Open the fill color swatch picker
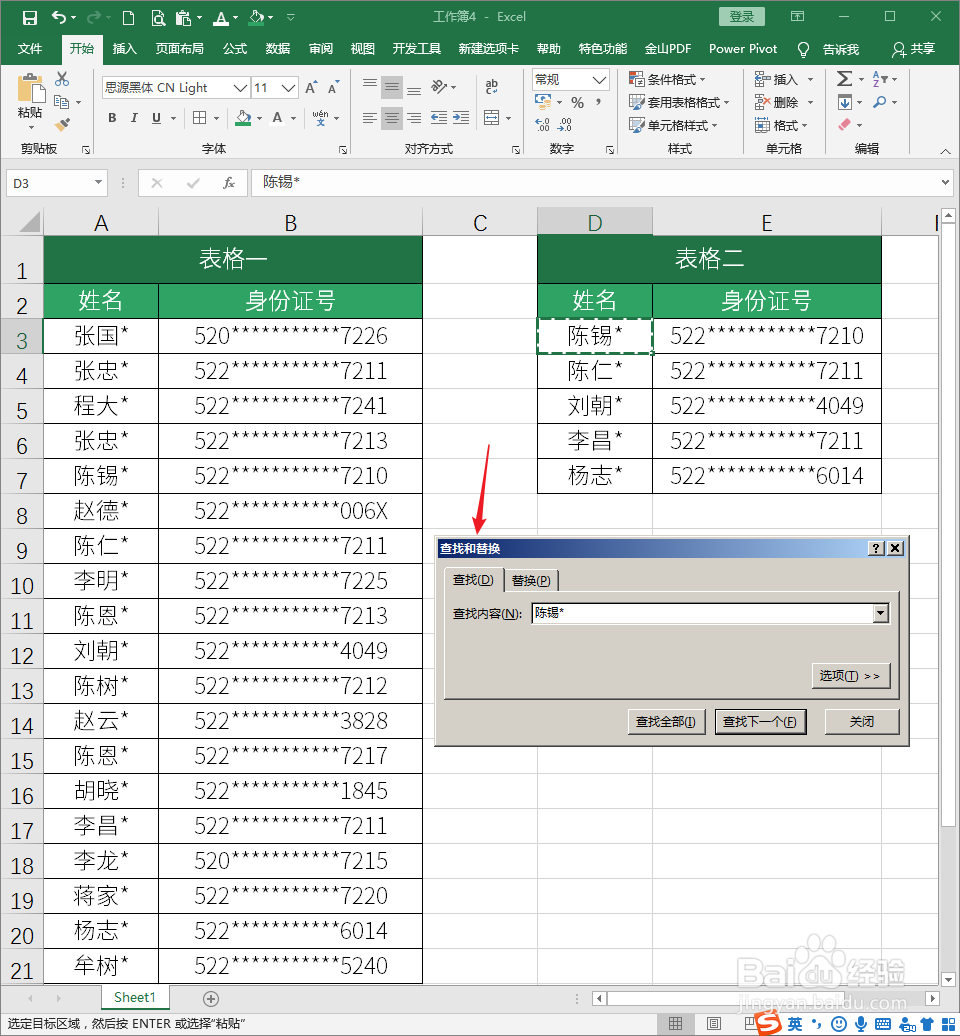 point(258,118)
